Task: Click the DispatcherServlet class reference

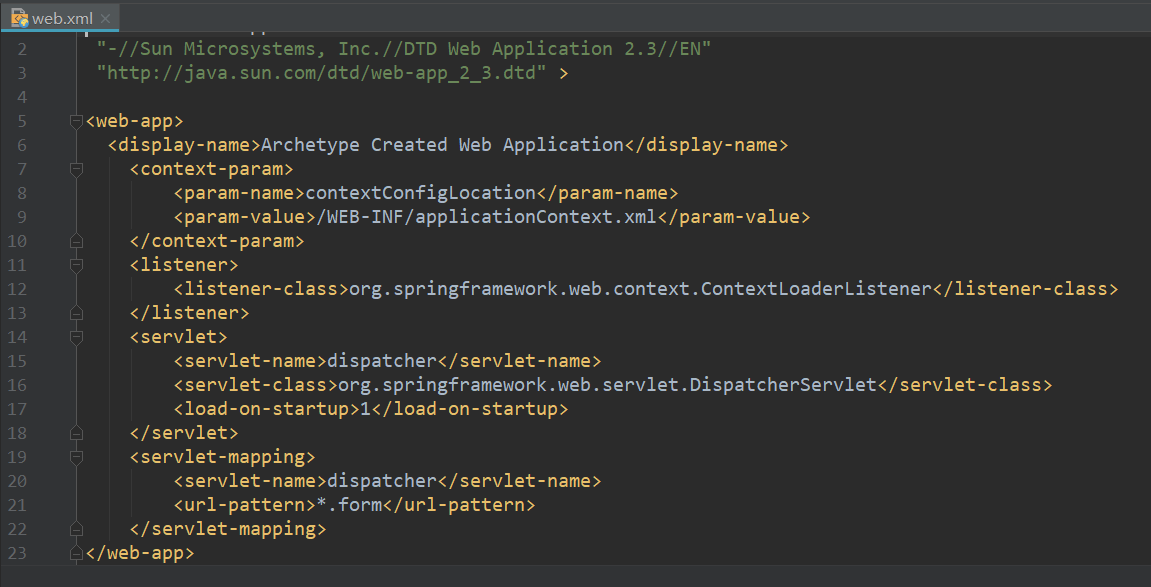Action: [783, 385]
